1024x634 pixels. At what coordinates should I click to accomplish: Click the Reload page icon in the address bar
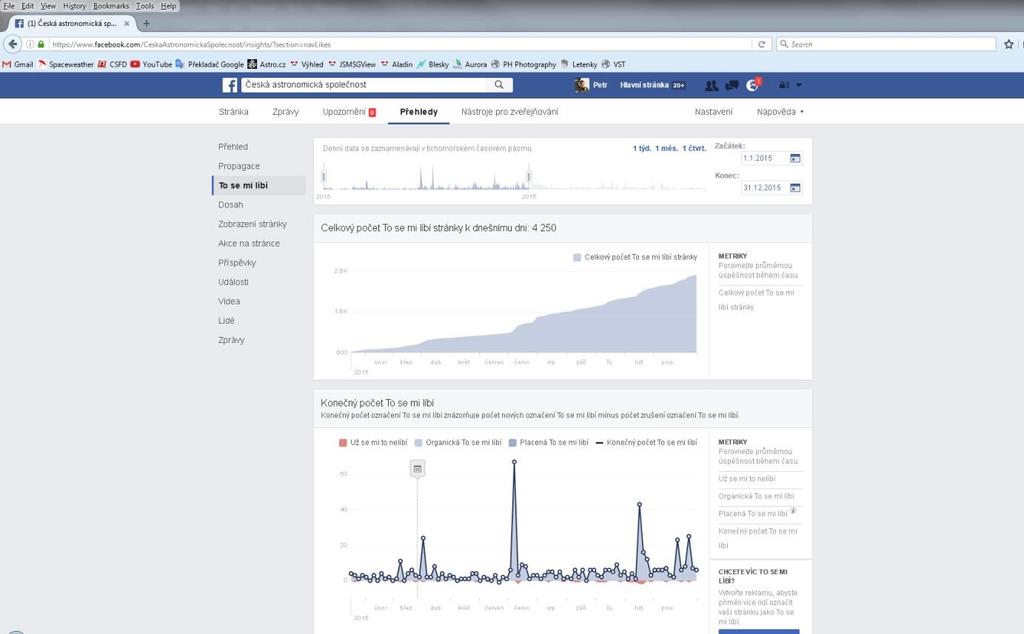pyautogui.click(x=761, y=44)
